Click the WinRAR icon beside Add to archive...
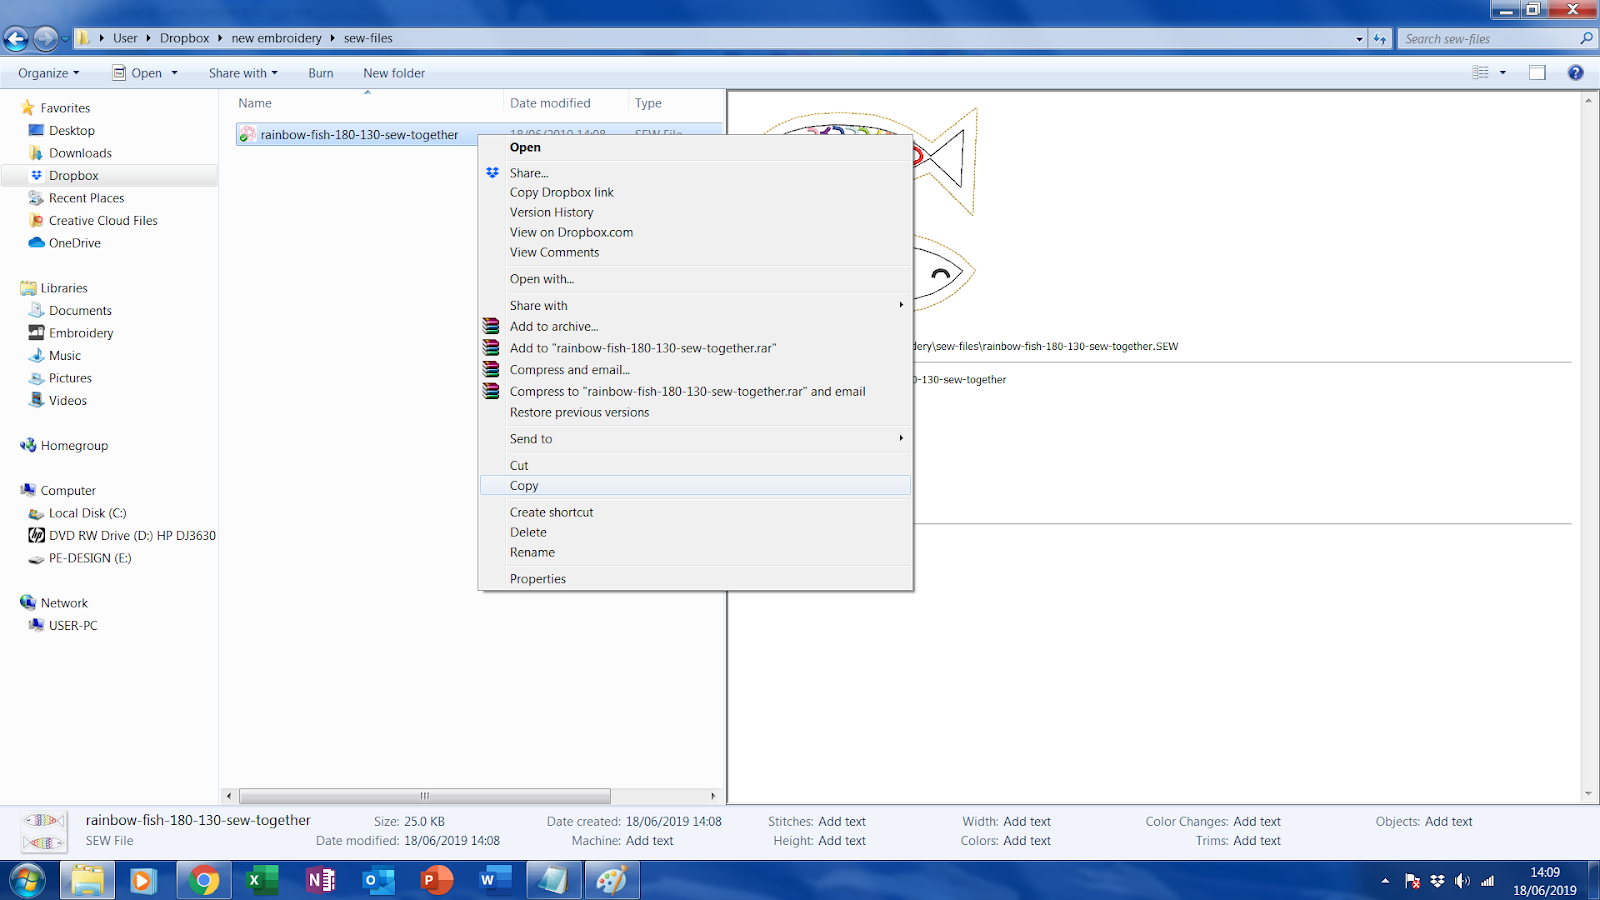 click(x=491, y=326)
